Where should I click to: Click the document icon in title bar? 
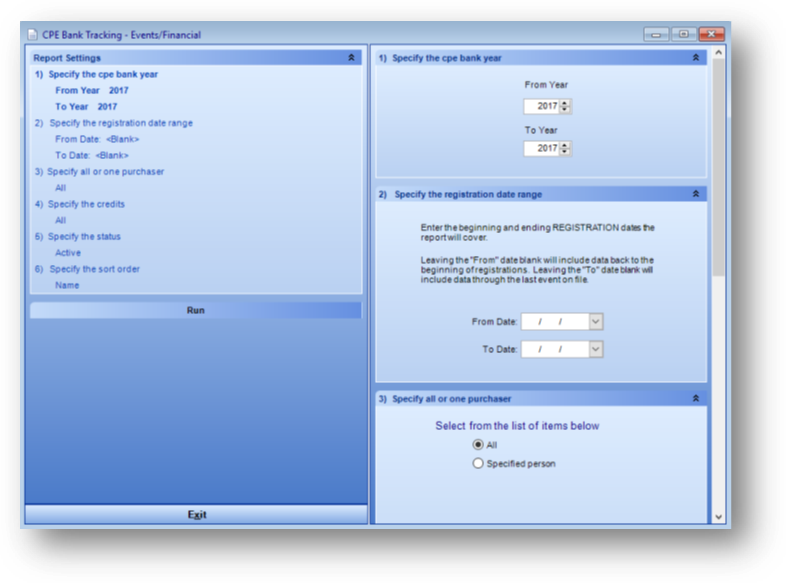33,35
